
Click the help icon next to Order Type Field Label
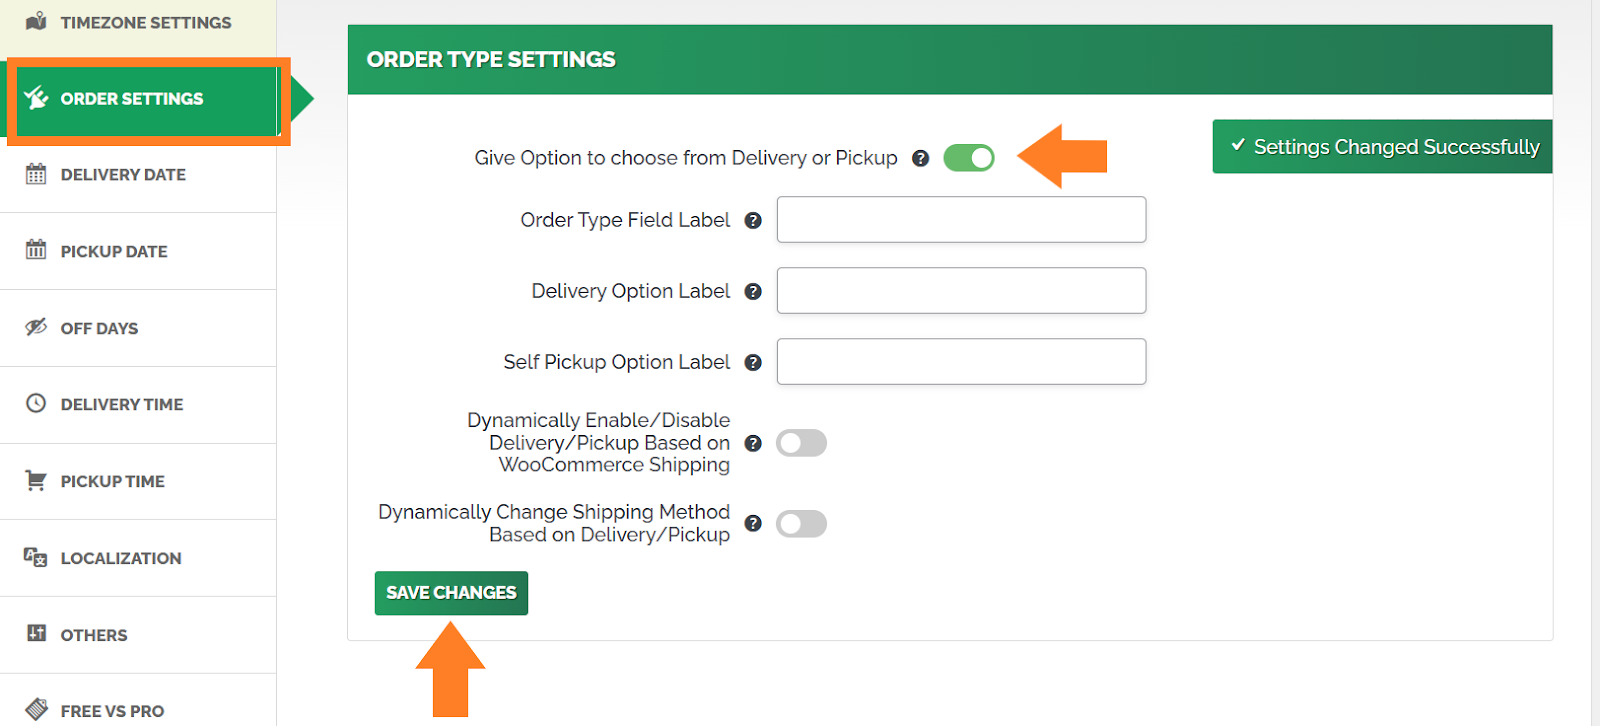coord(753,220)
